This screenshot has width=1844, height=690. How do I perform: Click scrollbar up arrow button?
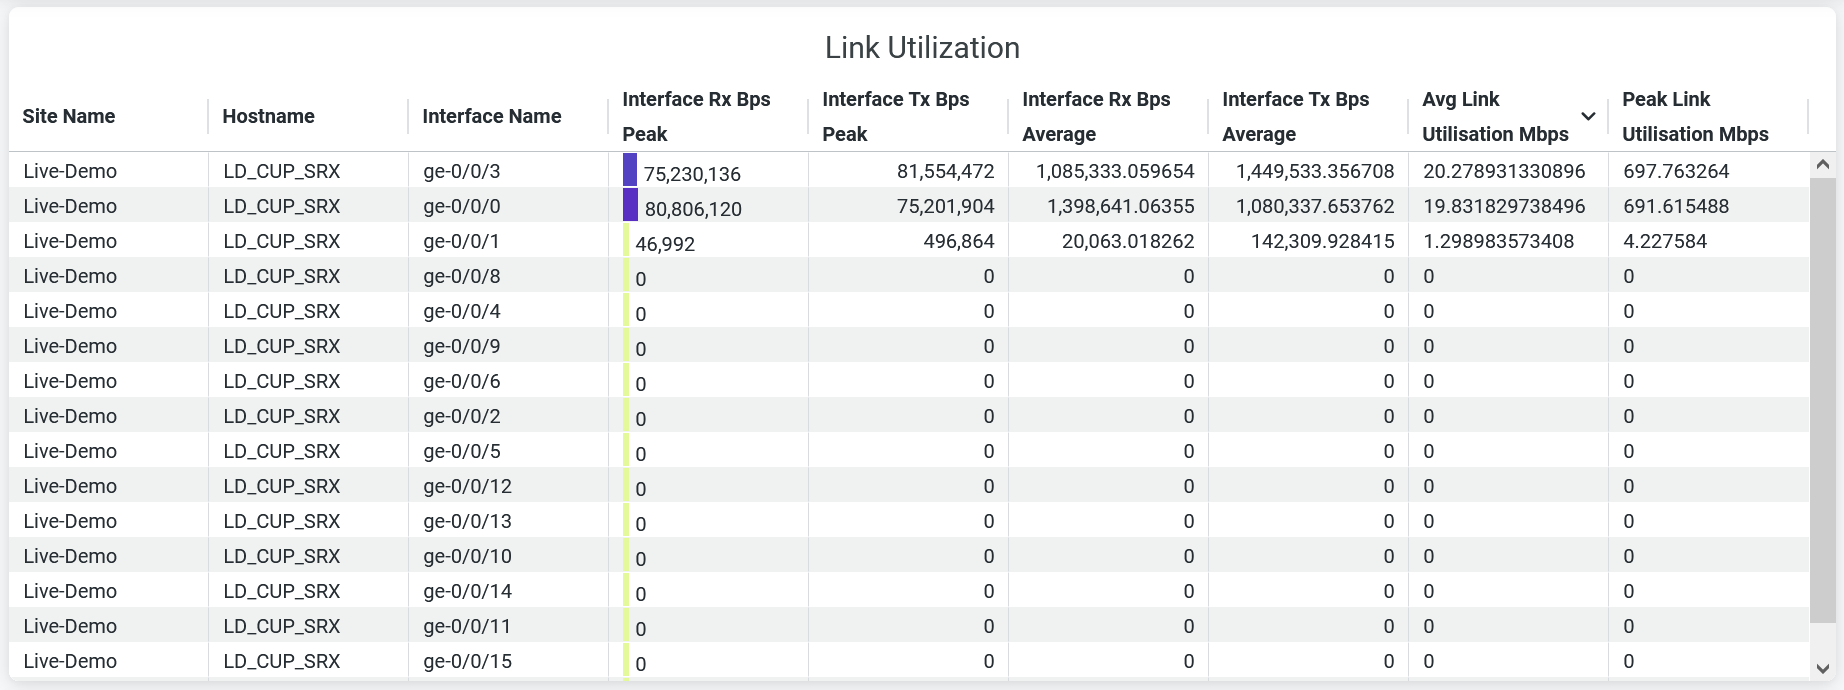pyautogui.click(x=1822, y=165)
